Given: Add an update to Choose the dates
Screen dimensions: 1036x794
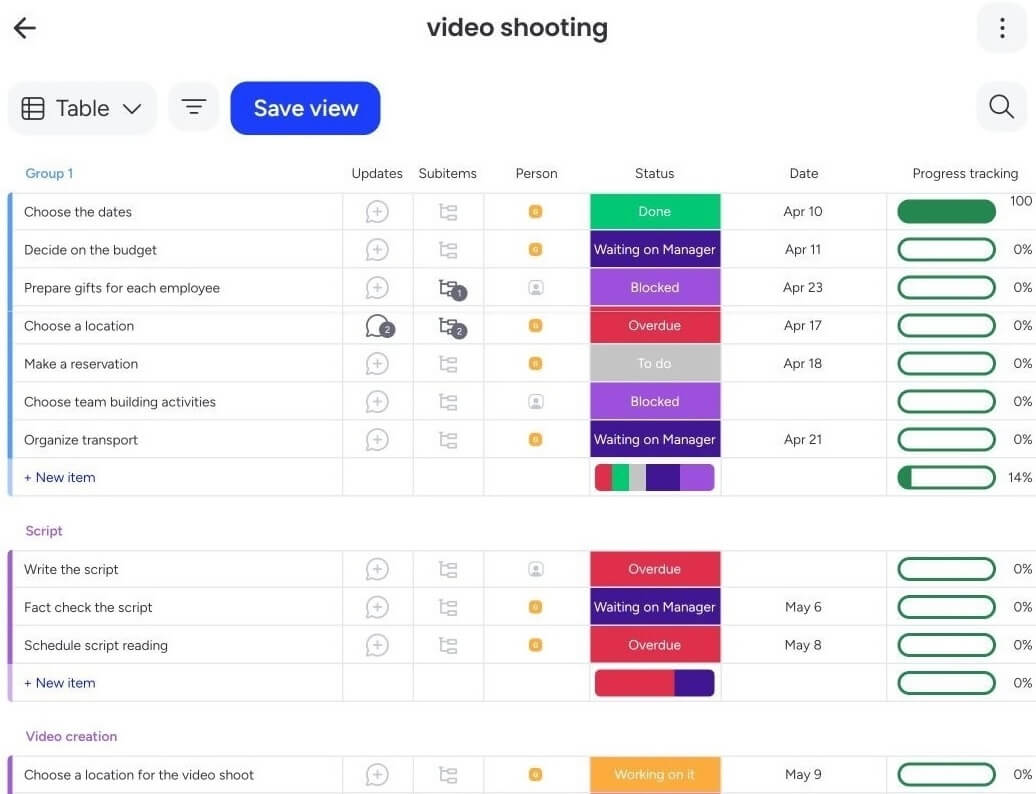Looking at the screenshot, I should click(377, 211).
